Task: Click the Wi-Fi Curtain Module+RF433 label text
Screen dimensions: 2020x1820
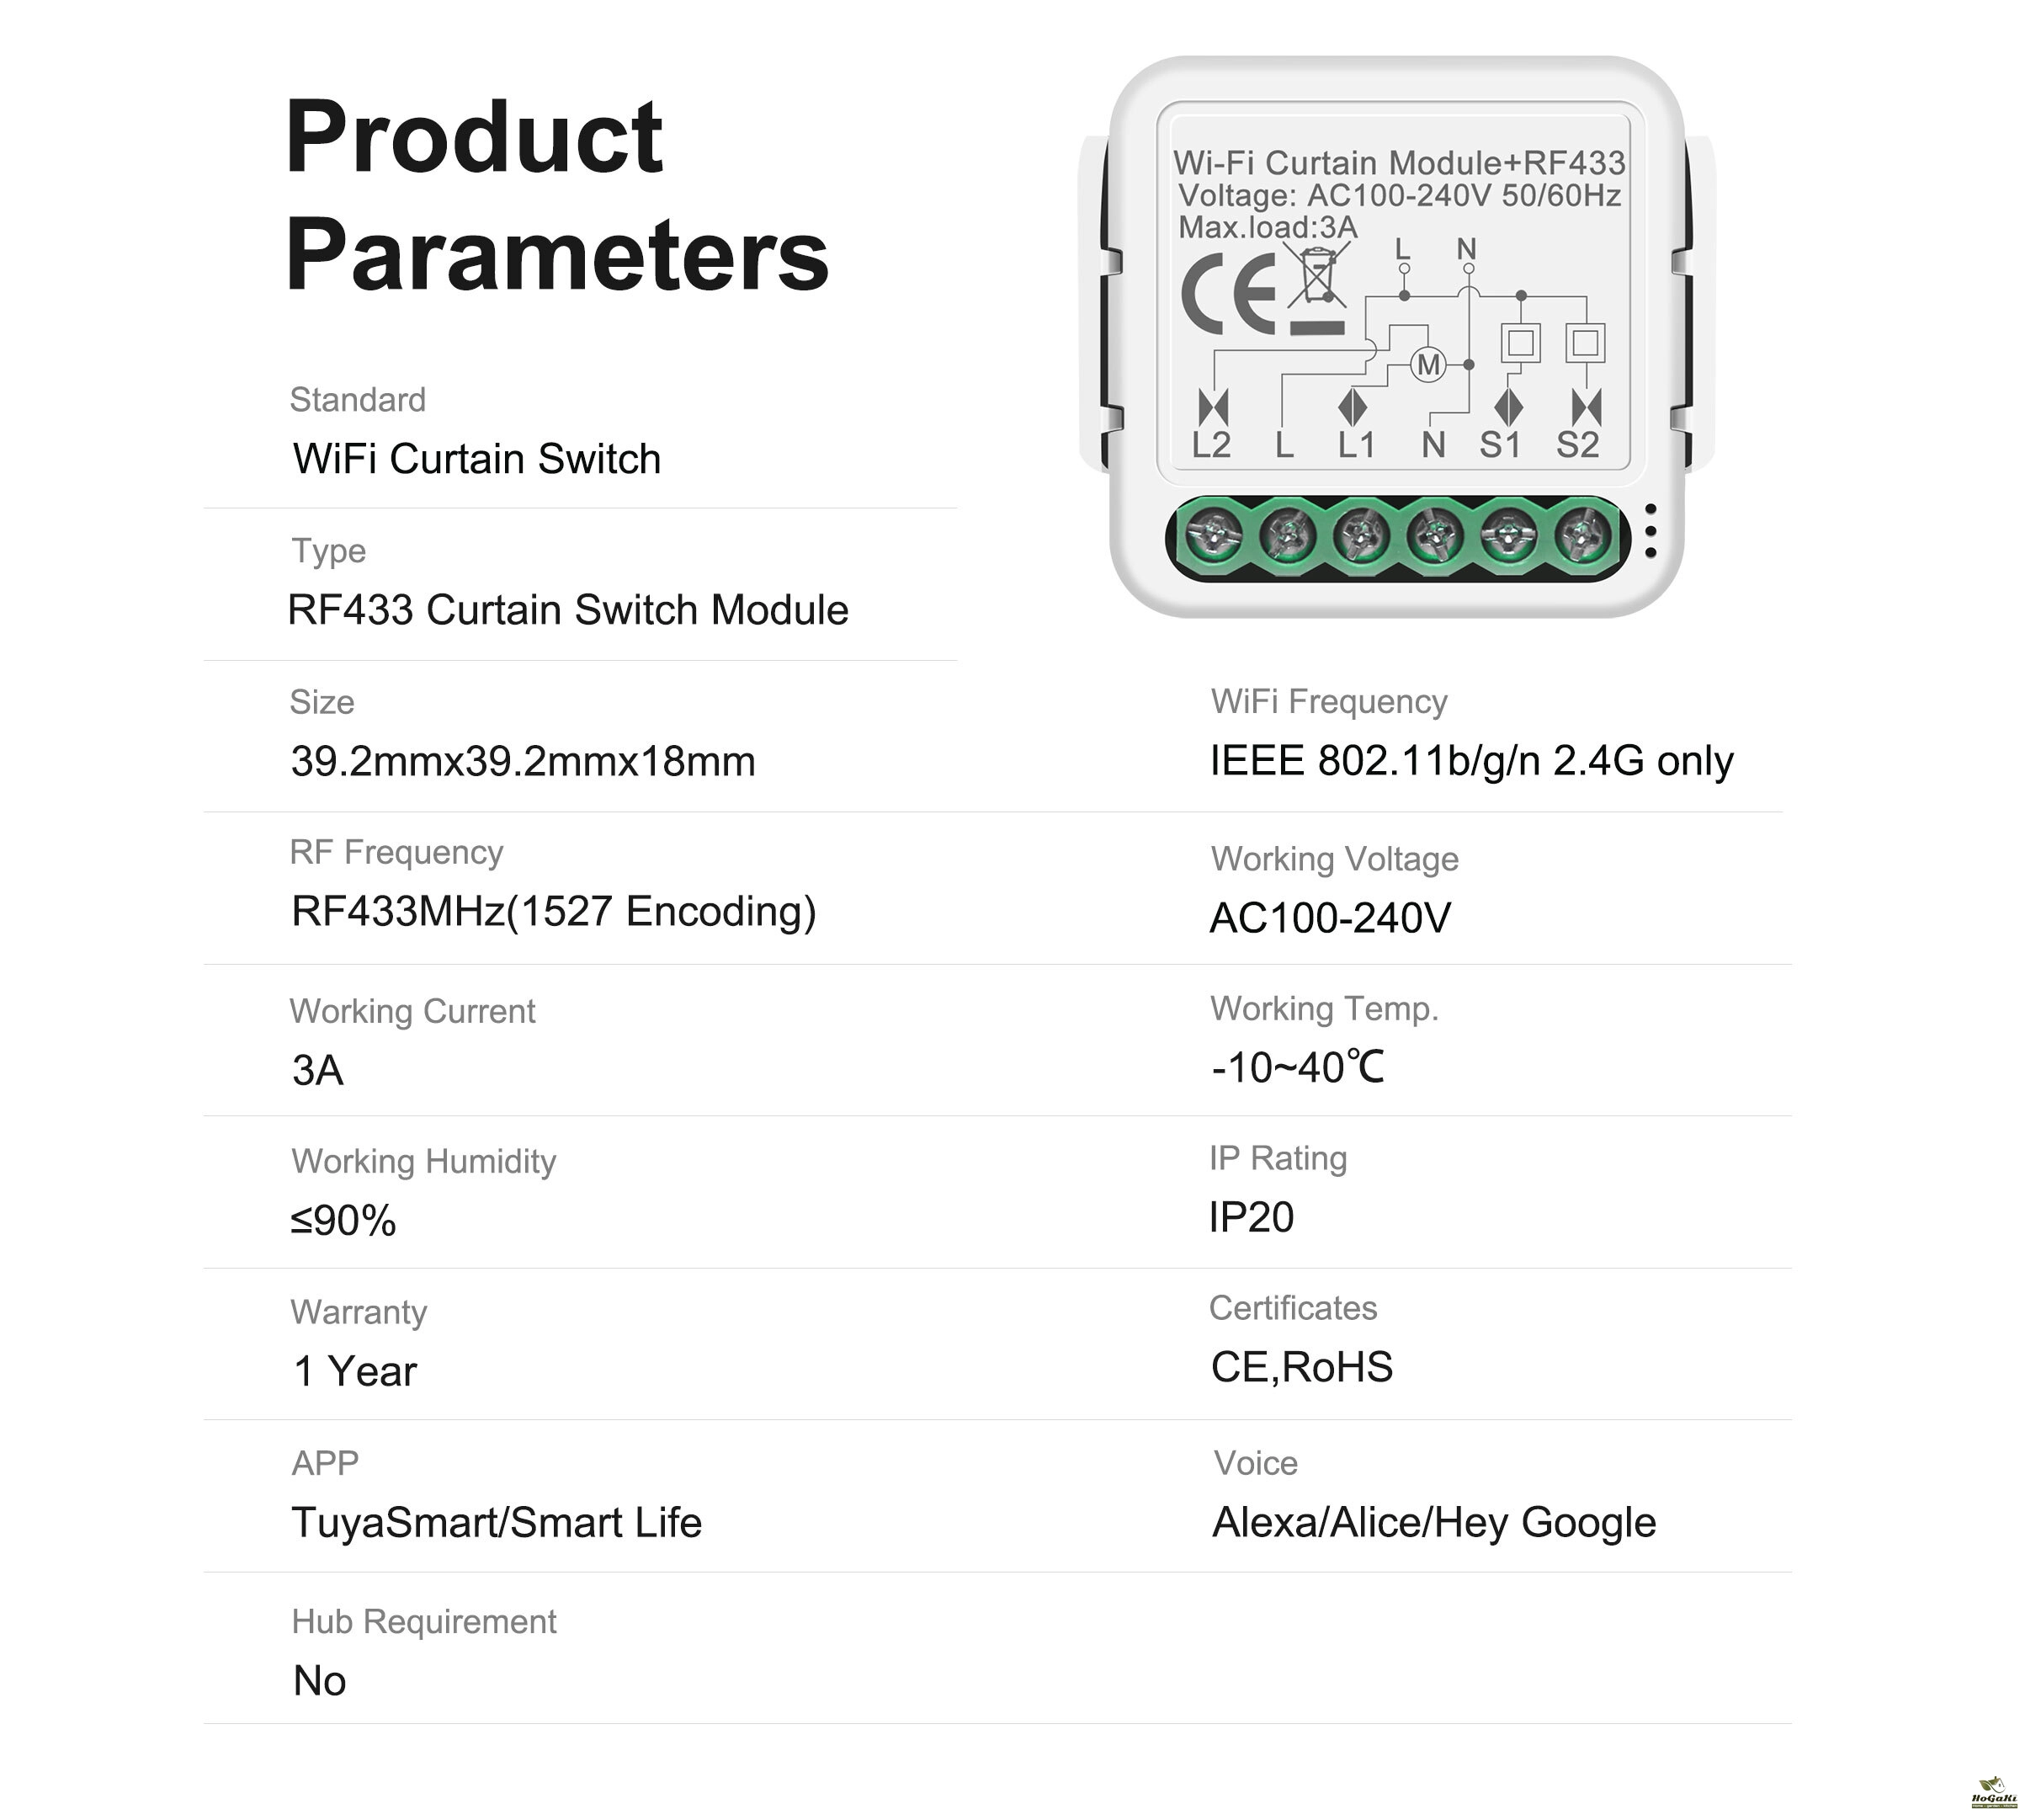Action: [1399, 163]
